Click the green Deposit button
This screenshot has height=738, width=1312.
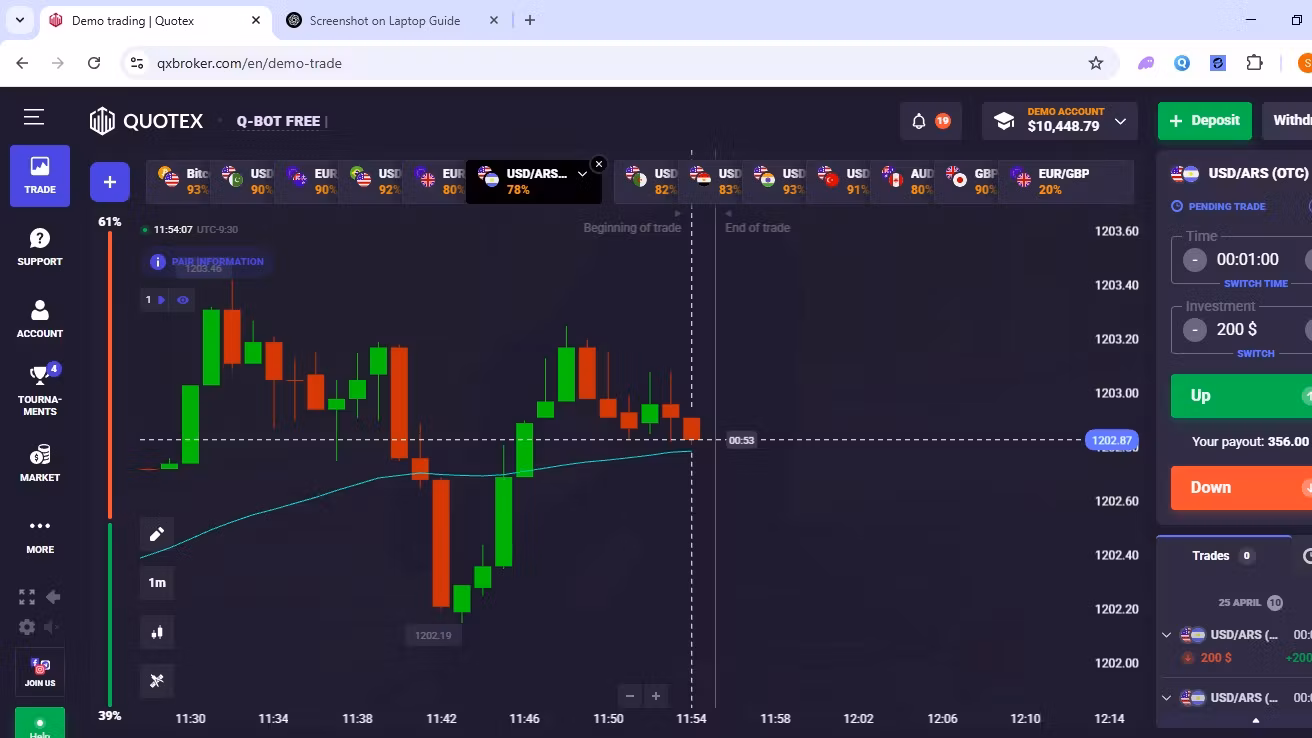click(1204, 120)
